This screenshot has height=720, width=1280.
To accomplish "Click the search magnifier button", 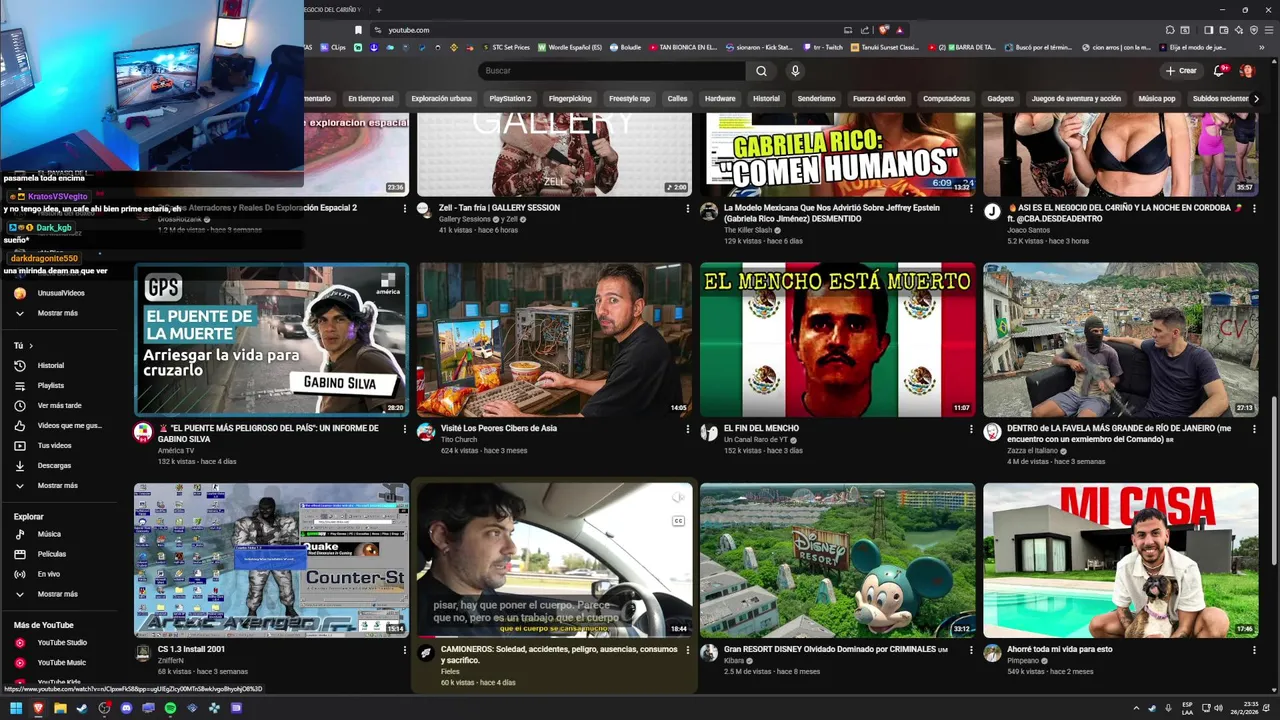I will (761, 71).
